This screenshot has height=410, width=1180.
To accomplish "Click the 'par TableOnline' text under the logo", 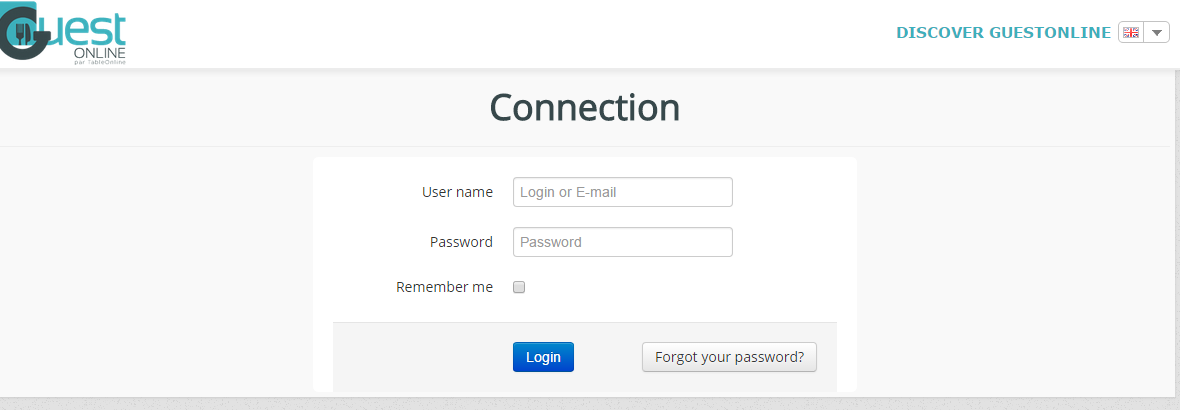I will click(99, 61).
